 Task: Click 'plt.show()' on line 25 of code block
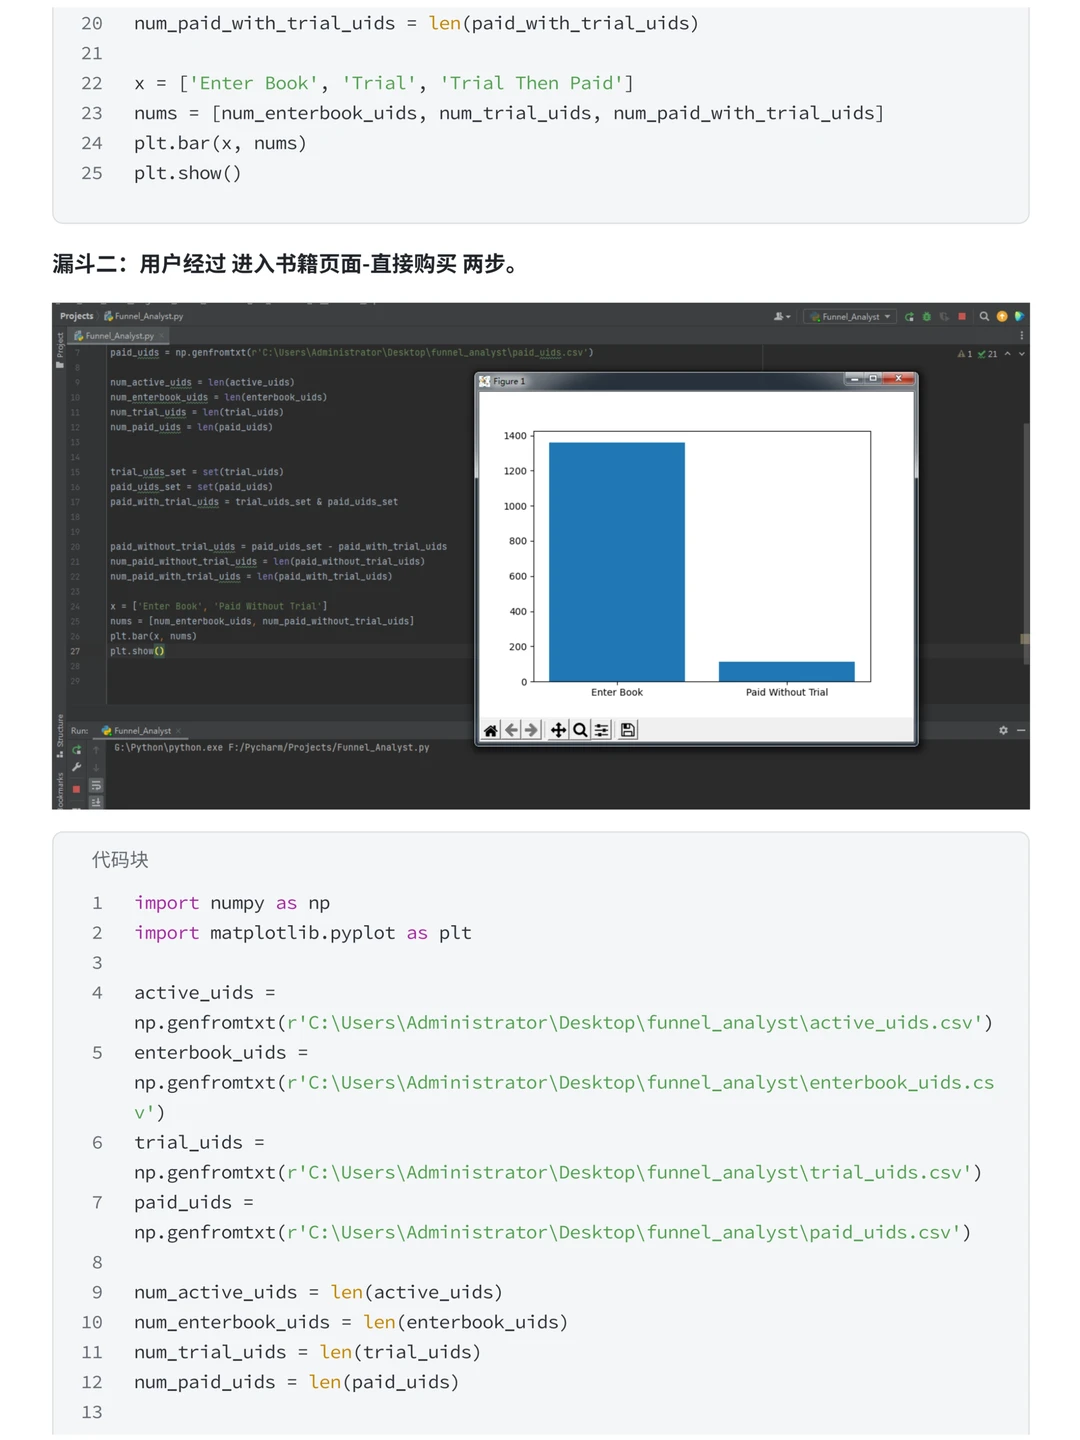click(188, 173)
